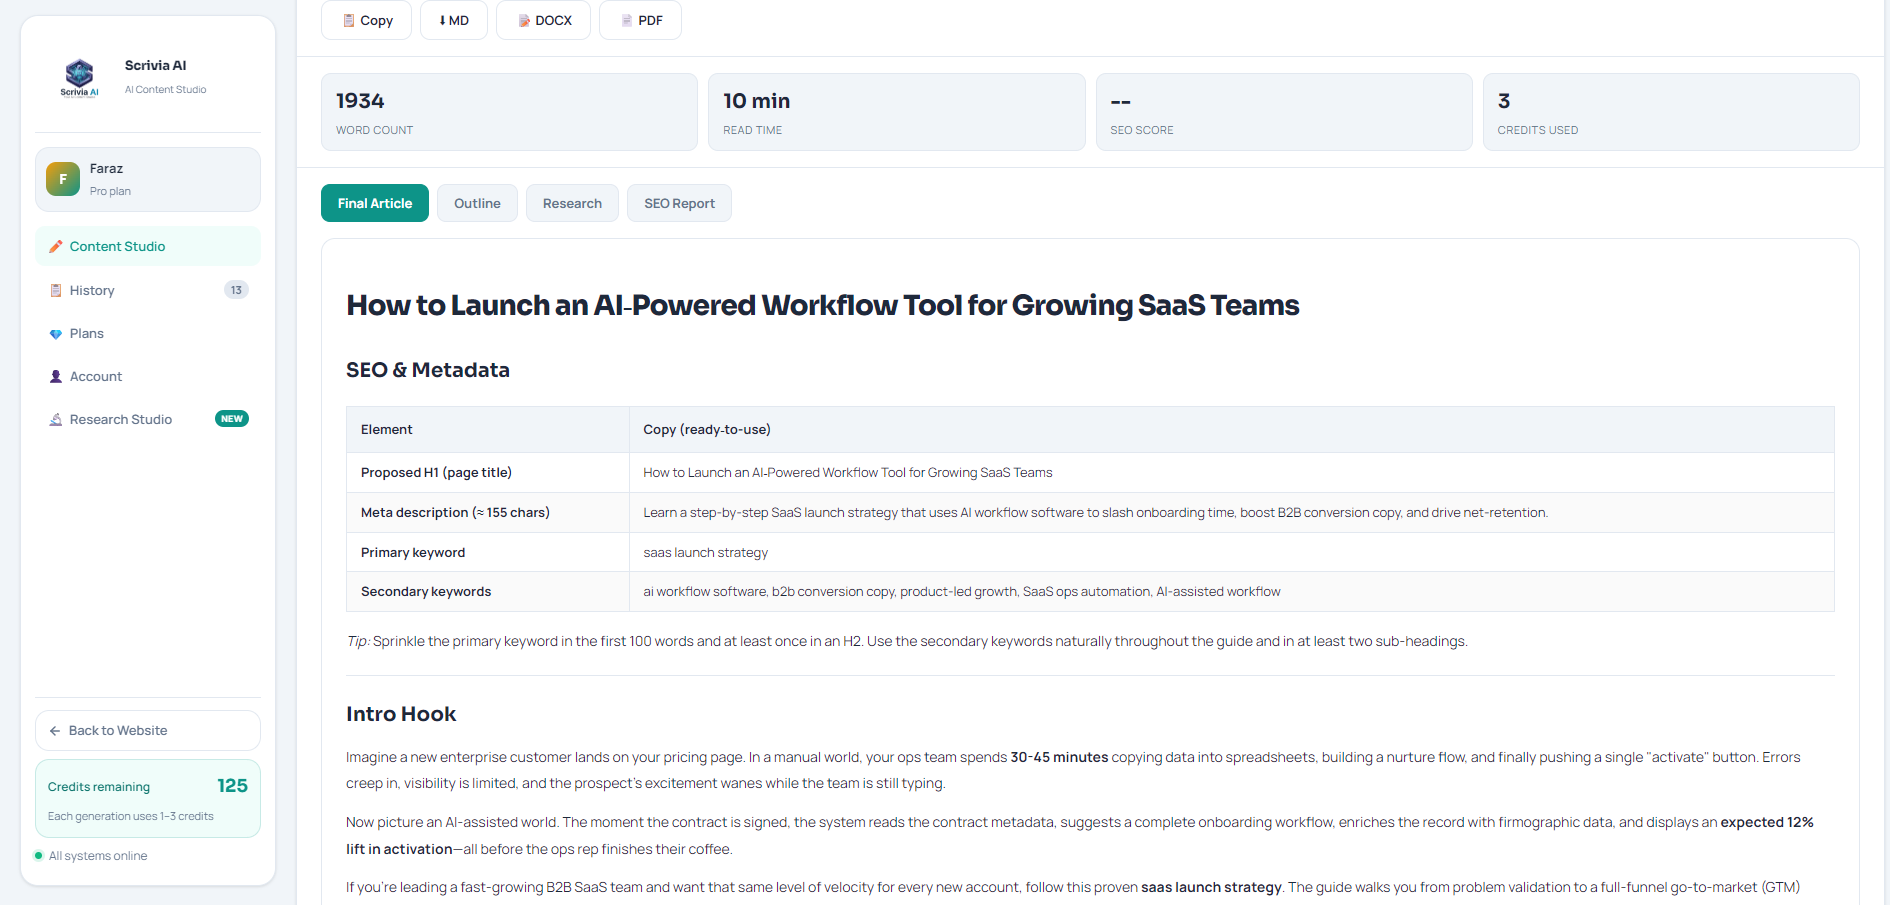This screenshot has width=1890, height=905.
Task: Click the Intro Hook heading
Action: point(401,714)
